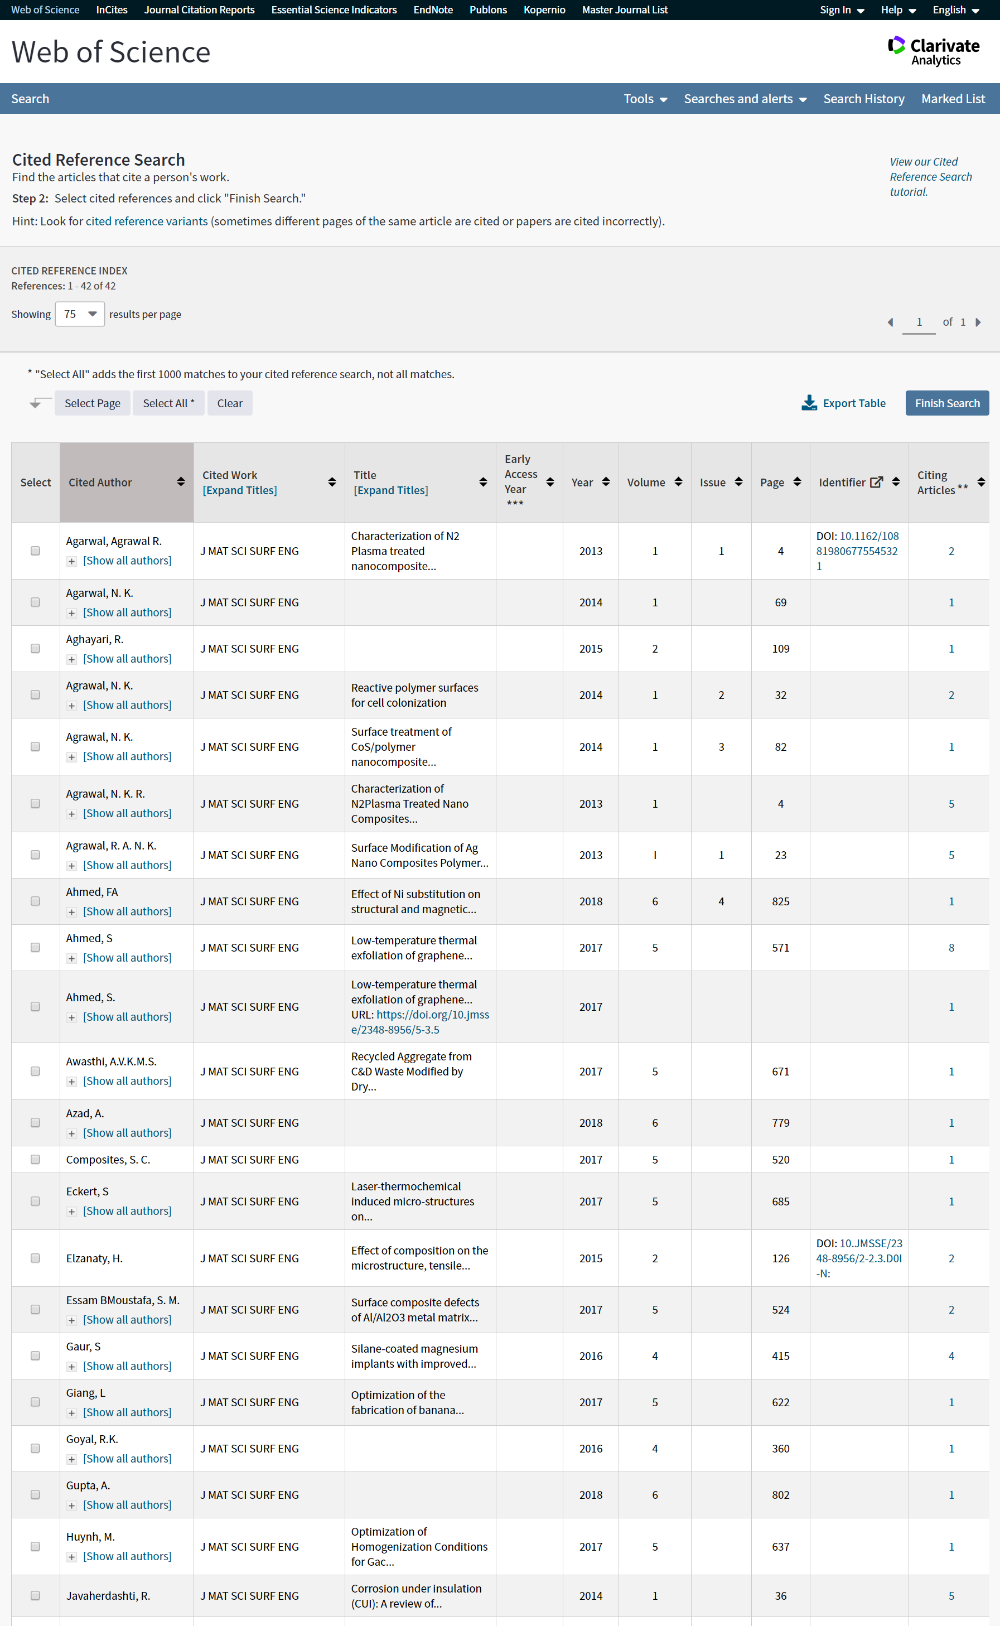Open Search History link
The width and height of the screenshot is (1000, 1626).
[x=864, y=99]
